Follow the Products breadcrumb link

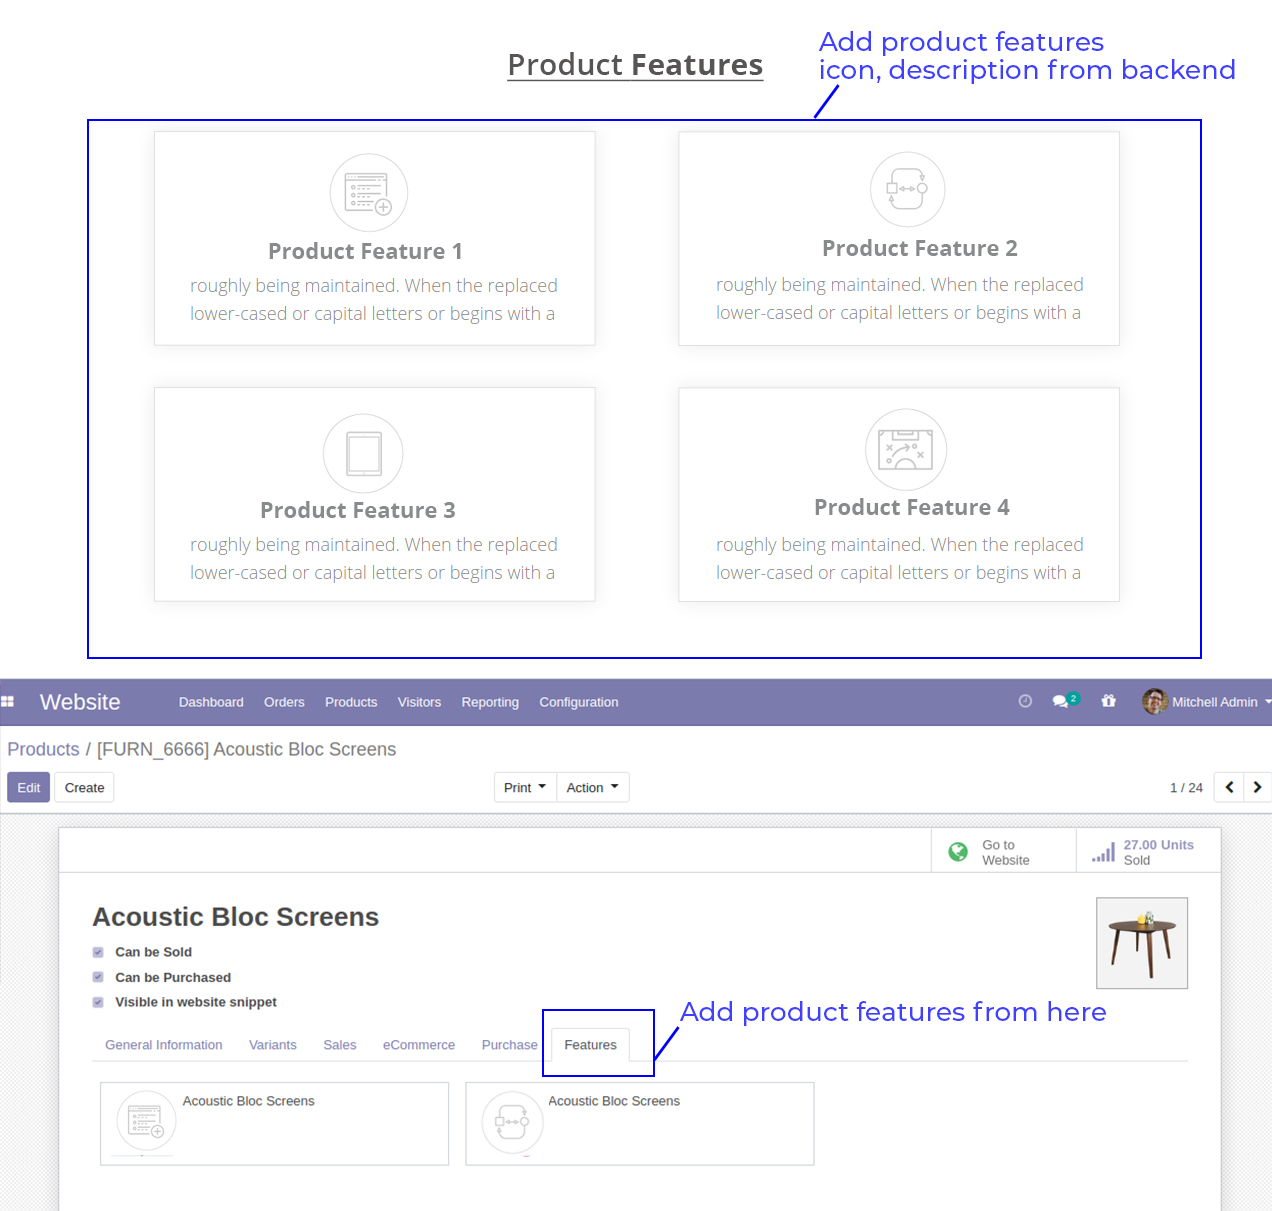(43, 749)
